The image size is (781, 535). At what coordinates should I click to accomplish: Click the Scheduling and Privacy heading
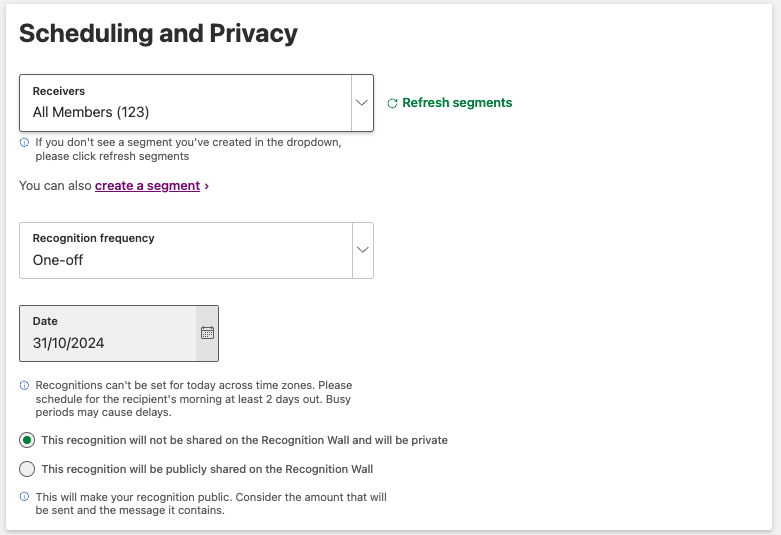tap(158, 33)
